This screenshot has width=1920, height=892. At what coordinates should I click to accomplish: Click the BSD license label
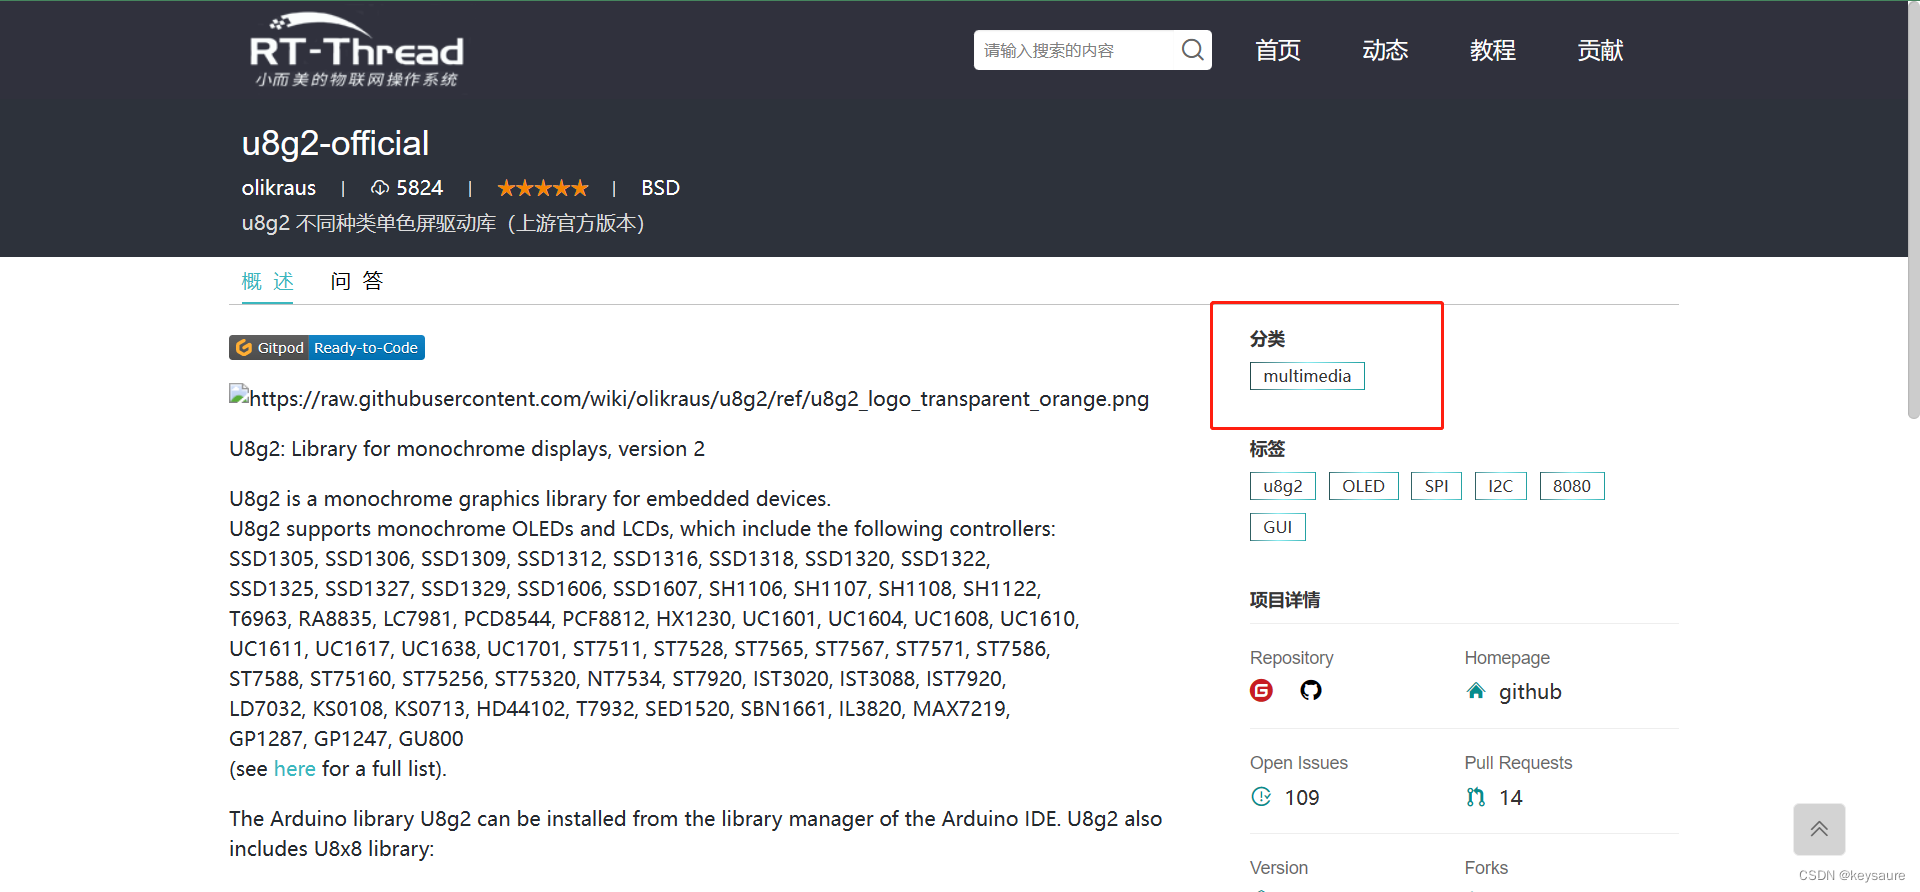[x=660, y=188]
